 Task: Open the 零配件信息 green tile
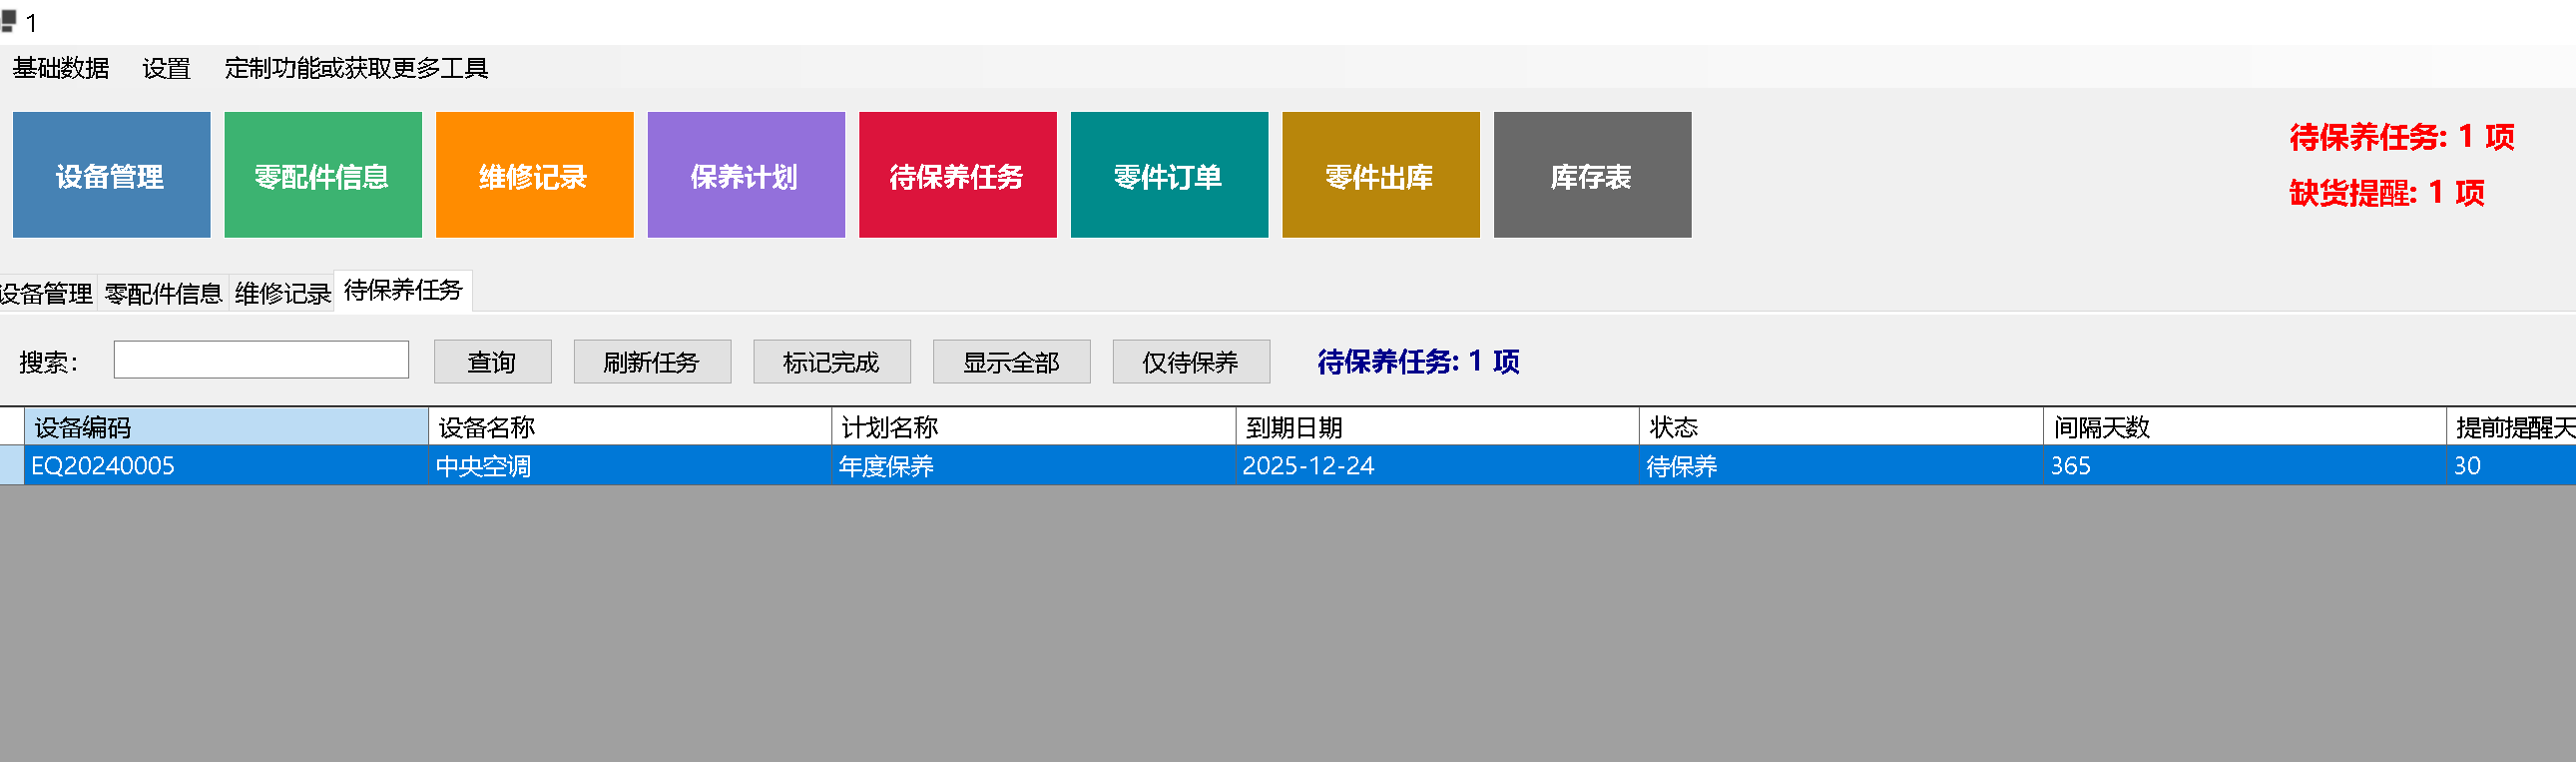point(322,175)
